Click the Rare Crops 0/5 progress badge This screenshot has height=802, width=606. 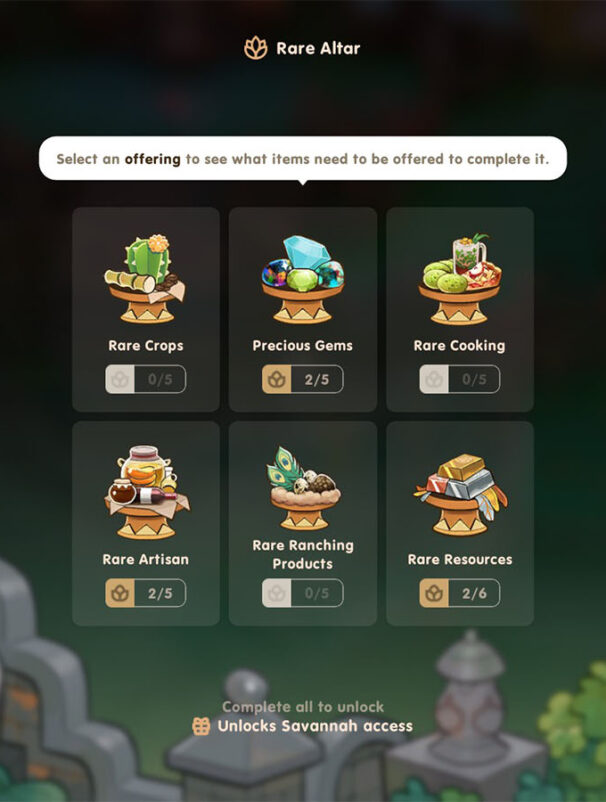click(x=146, y=379)
